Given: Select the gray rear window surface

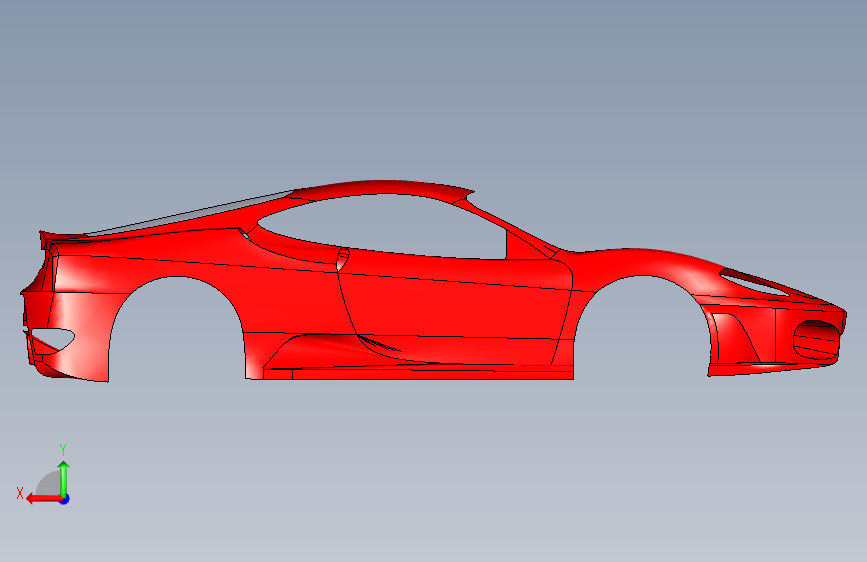Looking at the screenshot, I should click(191, 213).
